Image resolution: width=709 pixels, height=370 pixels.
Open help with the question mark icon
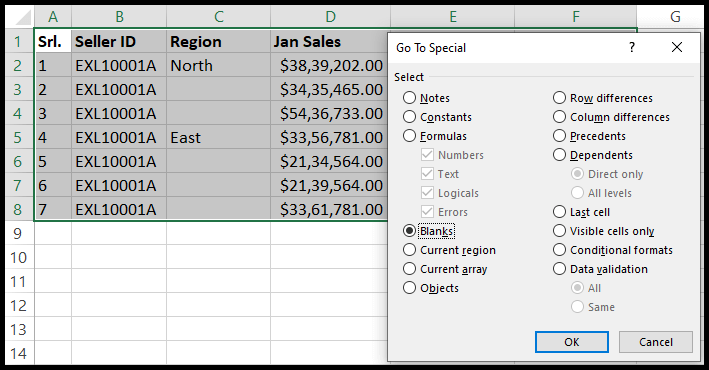(x=632, y=47)
